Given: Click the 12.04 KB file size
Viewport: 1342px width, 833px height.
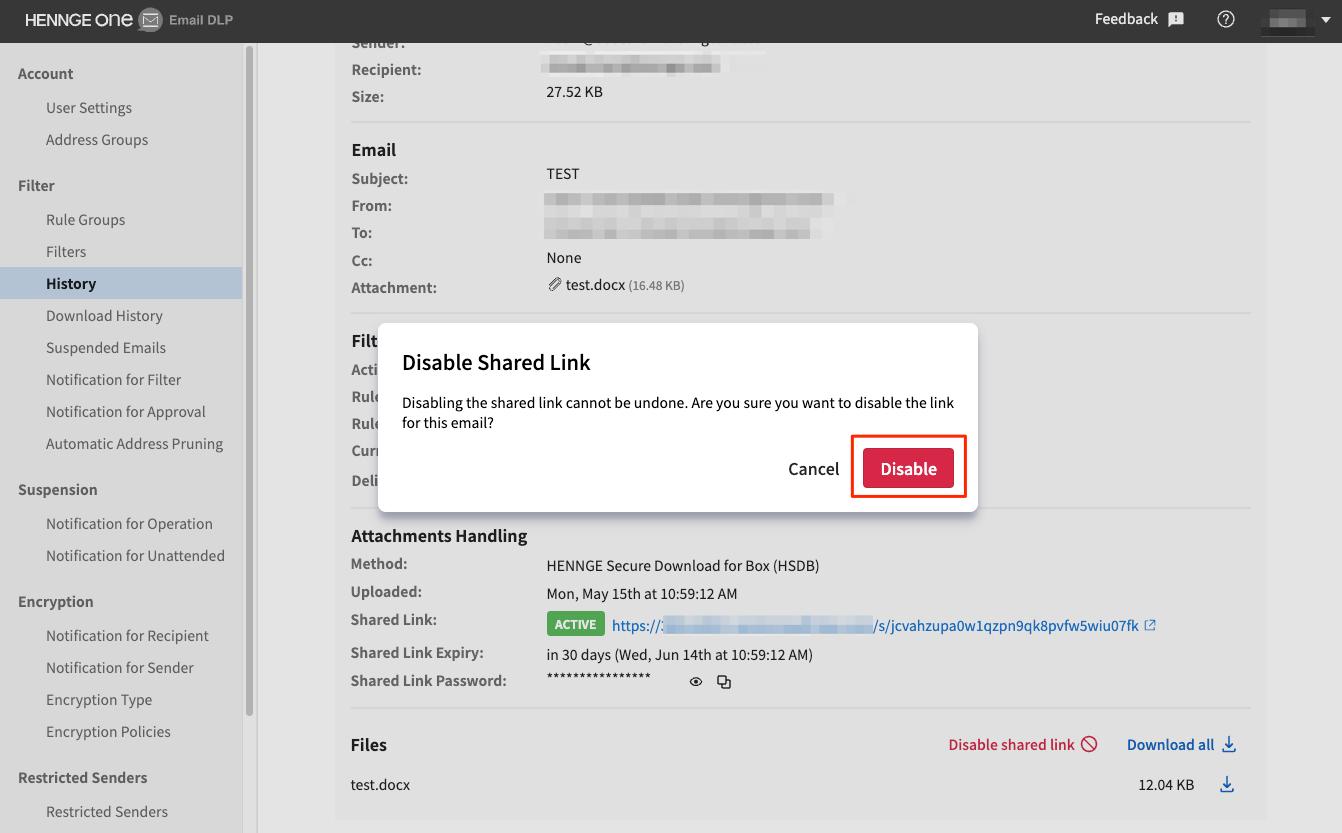Looking at the screenshot, I should tap(1166, 785).
